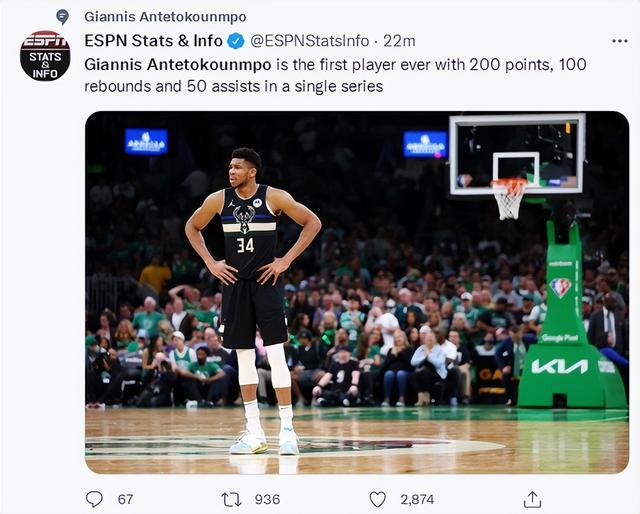
Task: Click the ESPN Stats & Info avatar
Action: click(45, 55)
